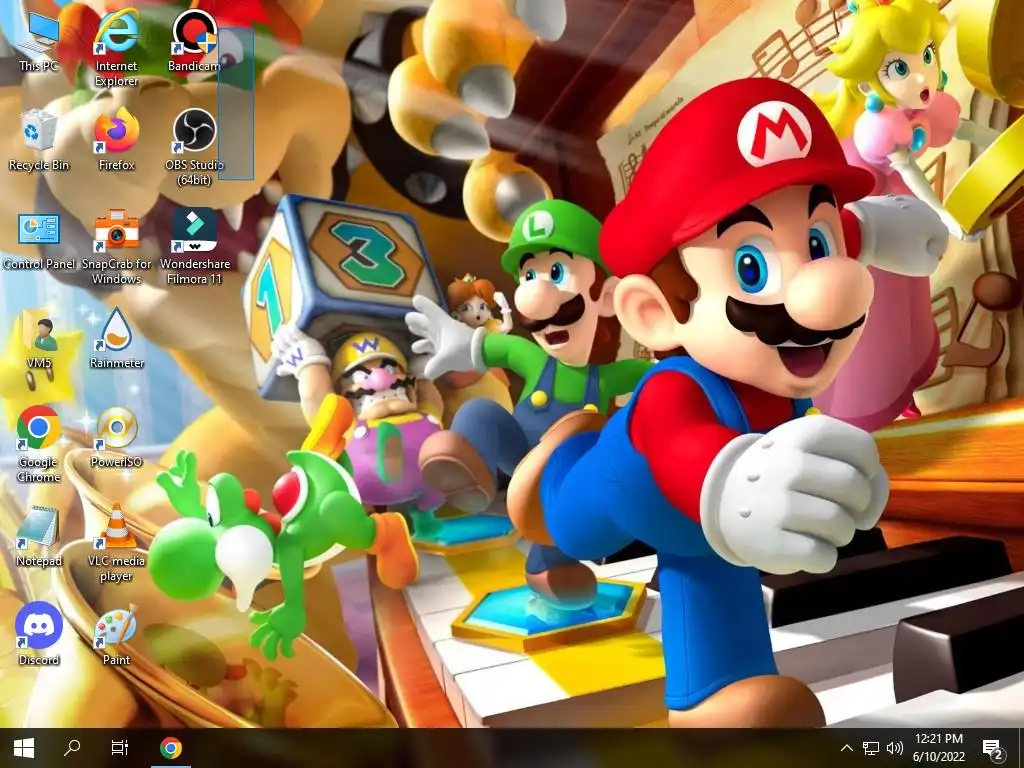The height and width of the screenshot is (768, 1024).
Task: Select the Rainmeter desktop shortcut
Action: (116, 338)
